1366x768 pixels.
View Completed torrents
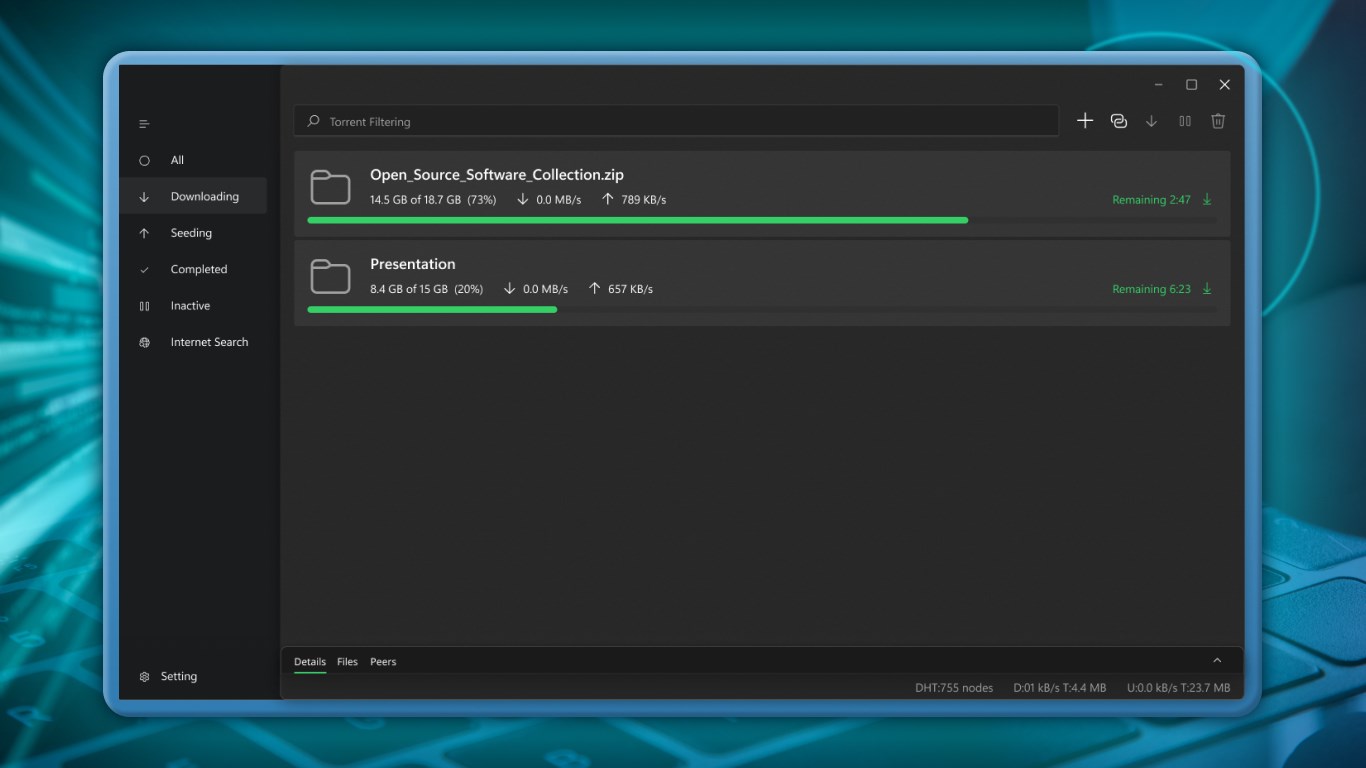(193, 269)
